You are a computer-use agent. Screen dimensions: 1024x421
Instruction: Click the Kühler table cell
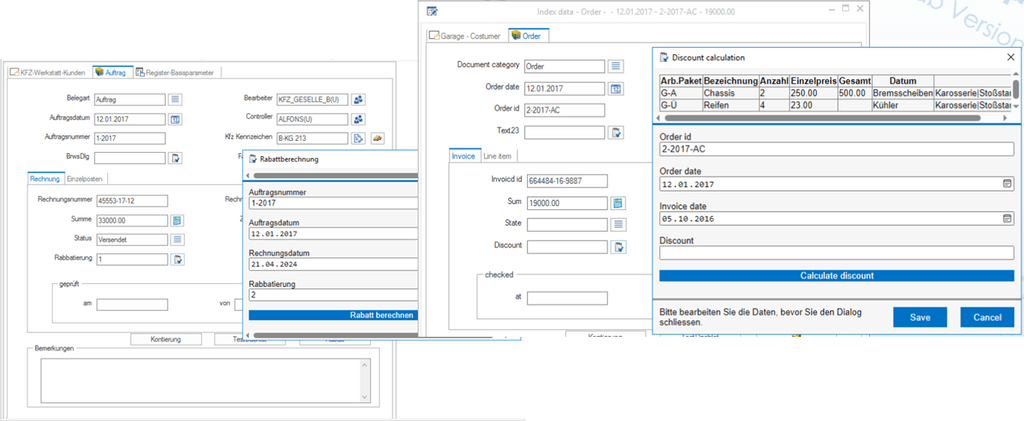[903, 104]
